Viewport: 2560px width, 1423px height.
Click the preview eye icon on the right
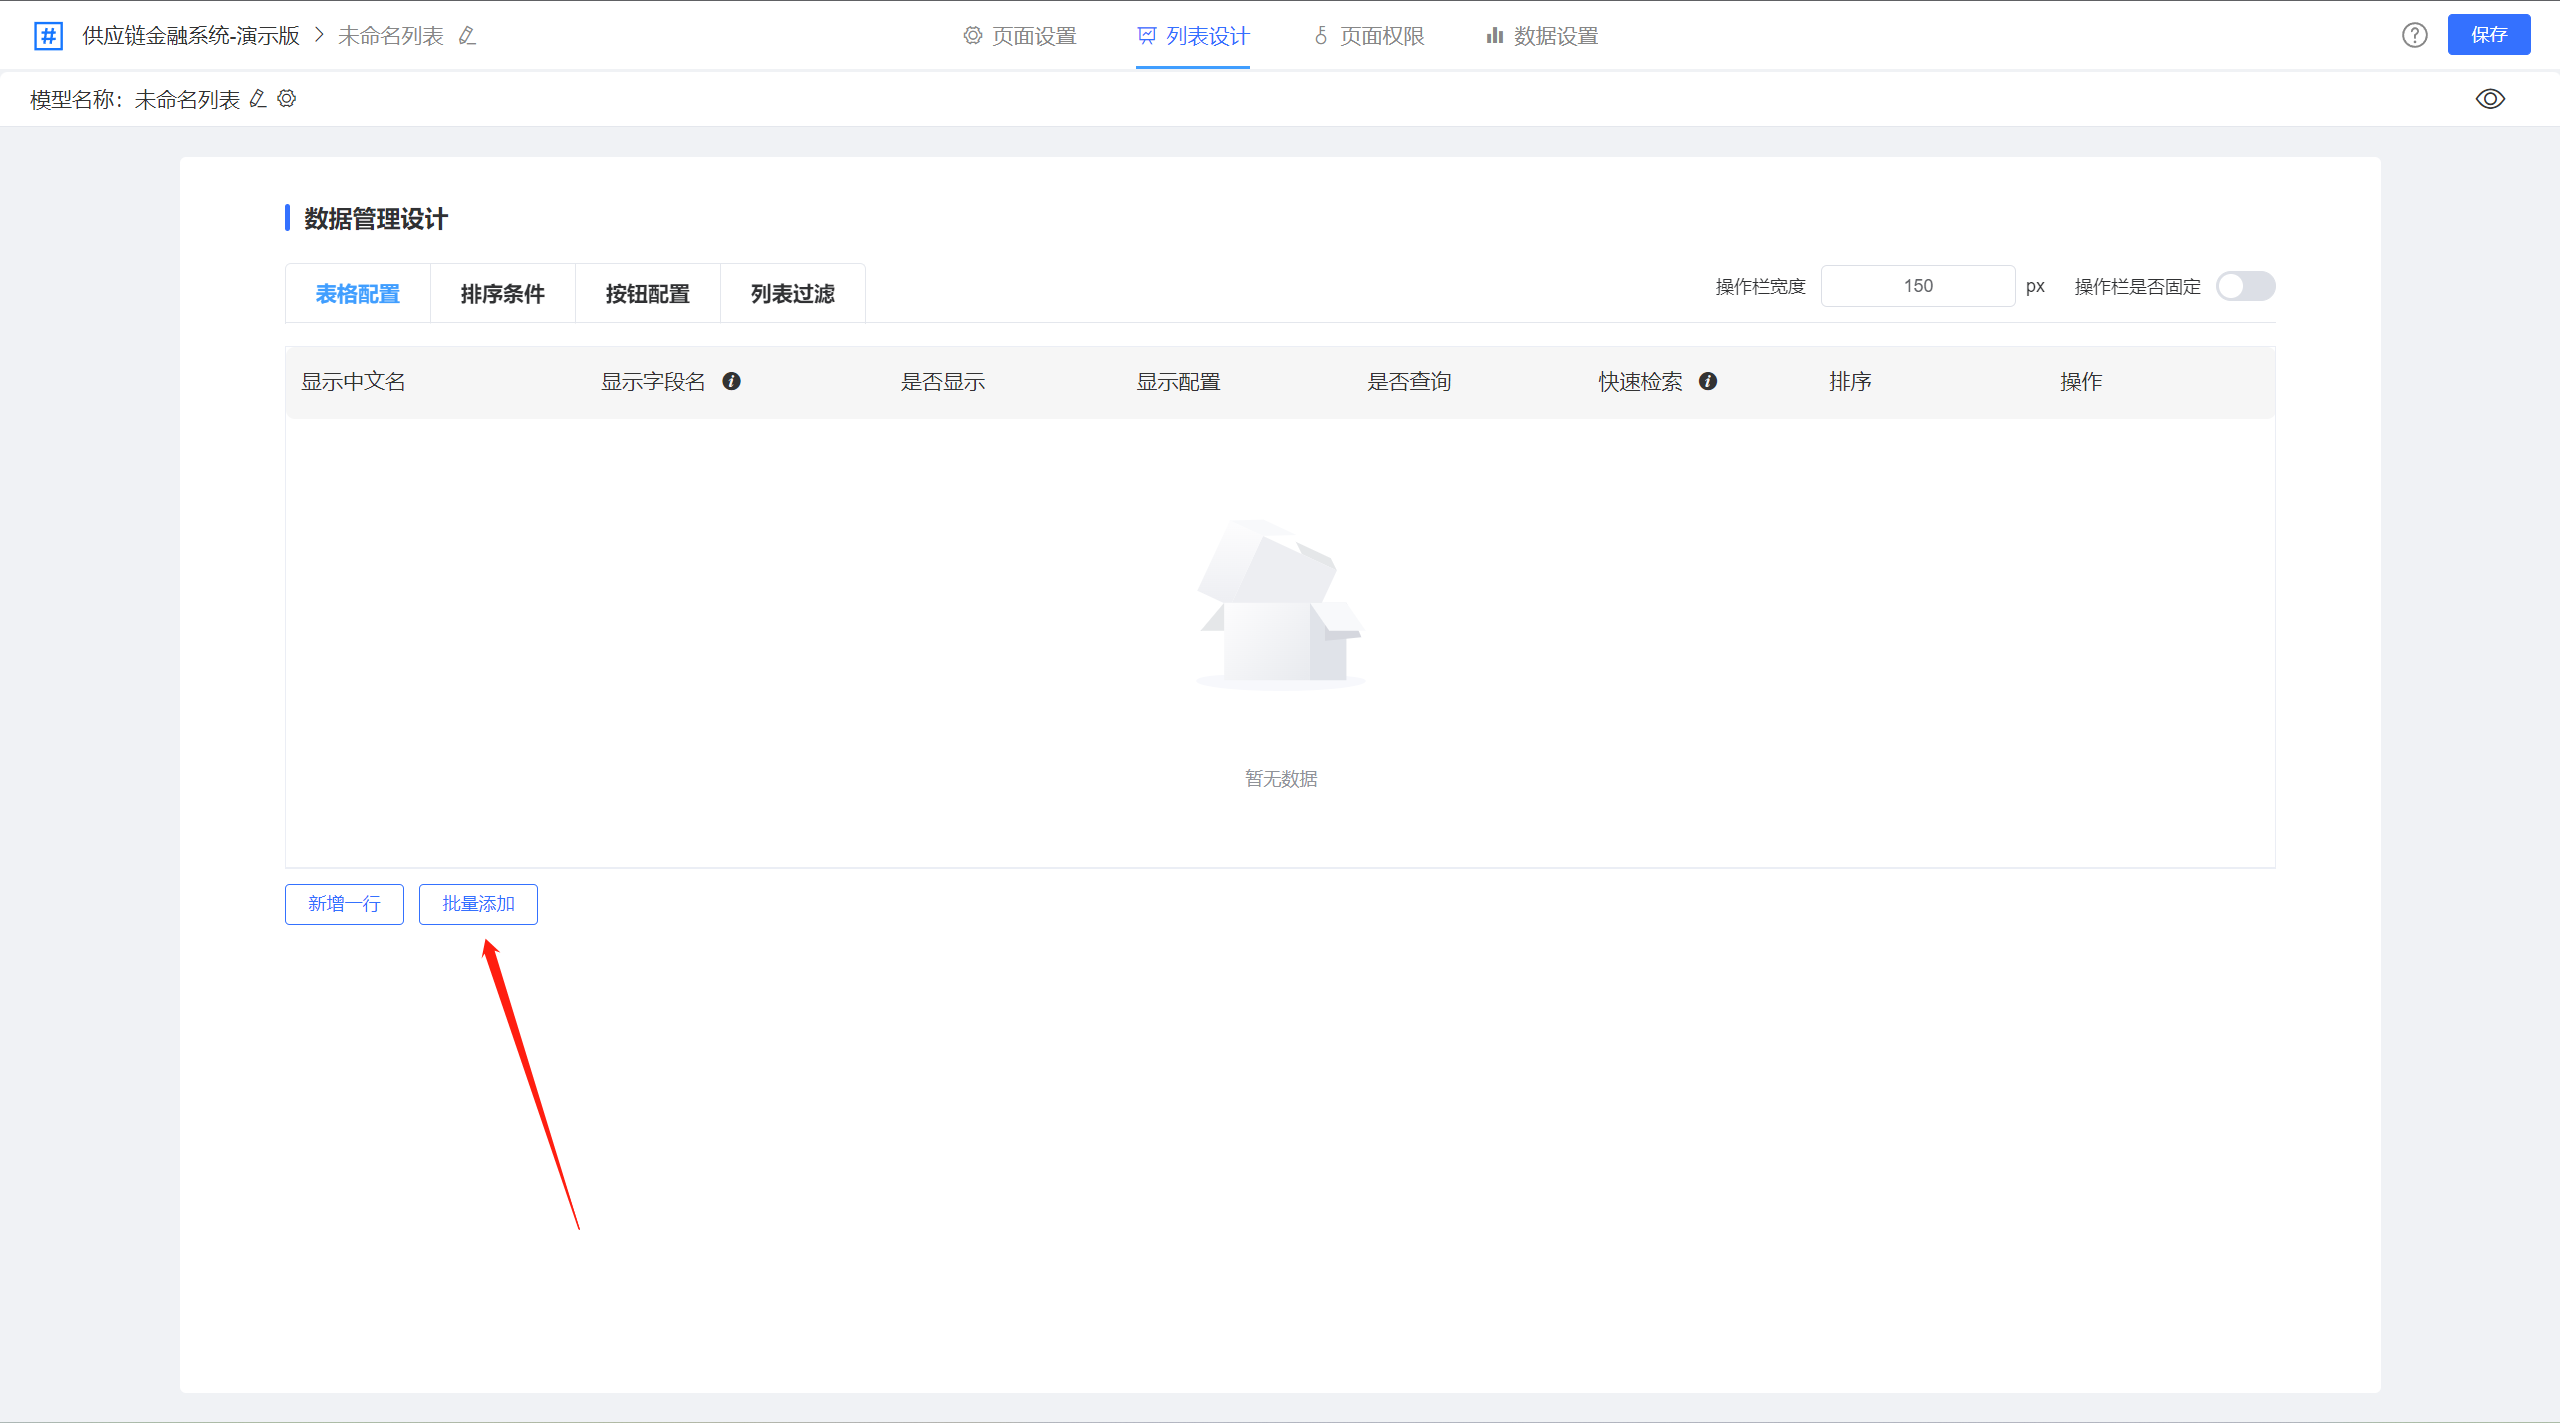tap(2491, 98)
